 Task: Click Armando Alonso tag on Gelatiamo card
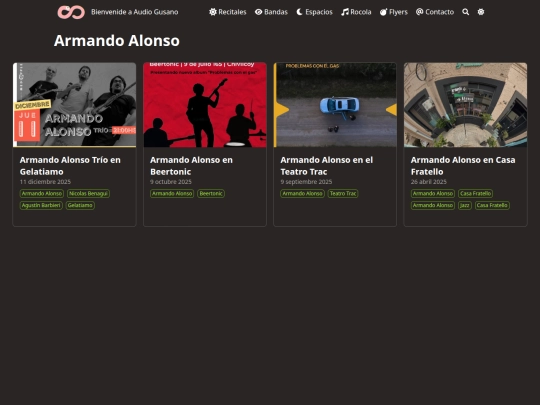tap(42, 194)
